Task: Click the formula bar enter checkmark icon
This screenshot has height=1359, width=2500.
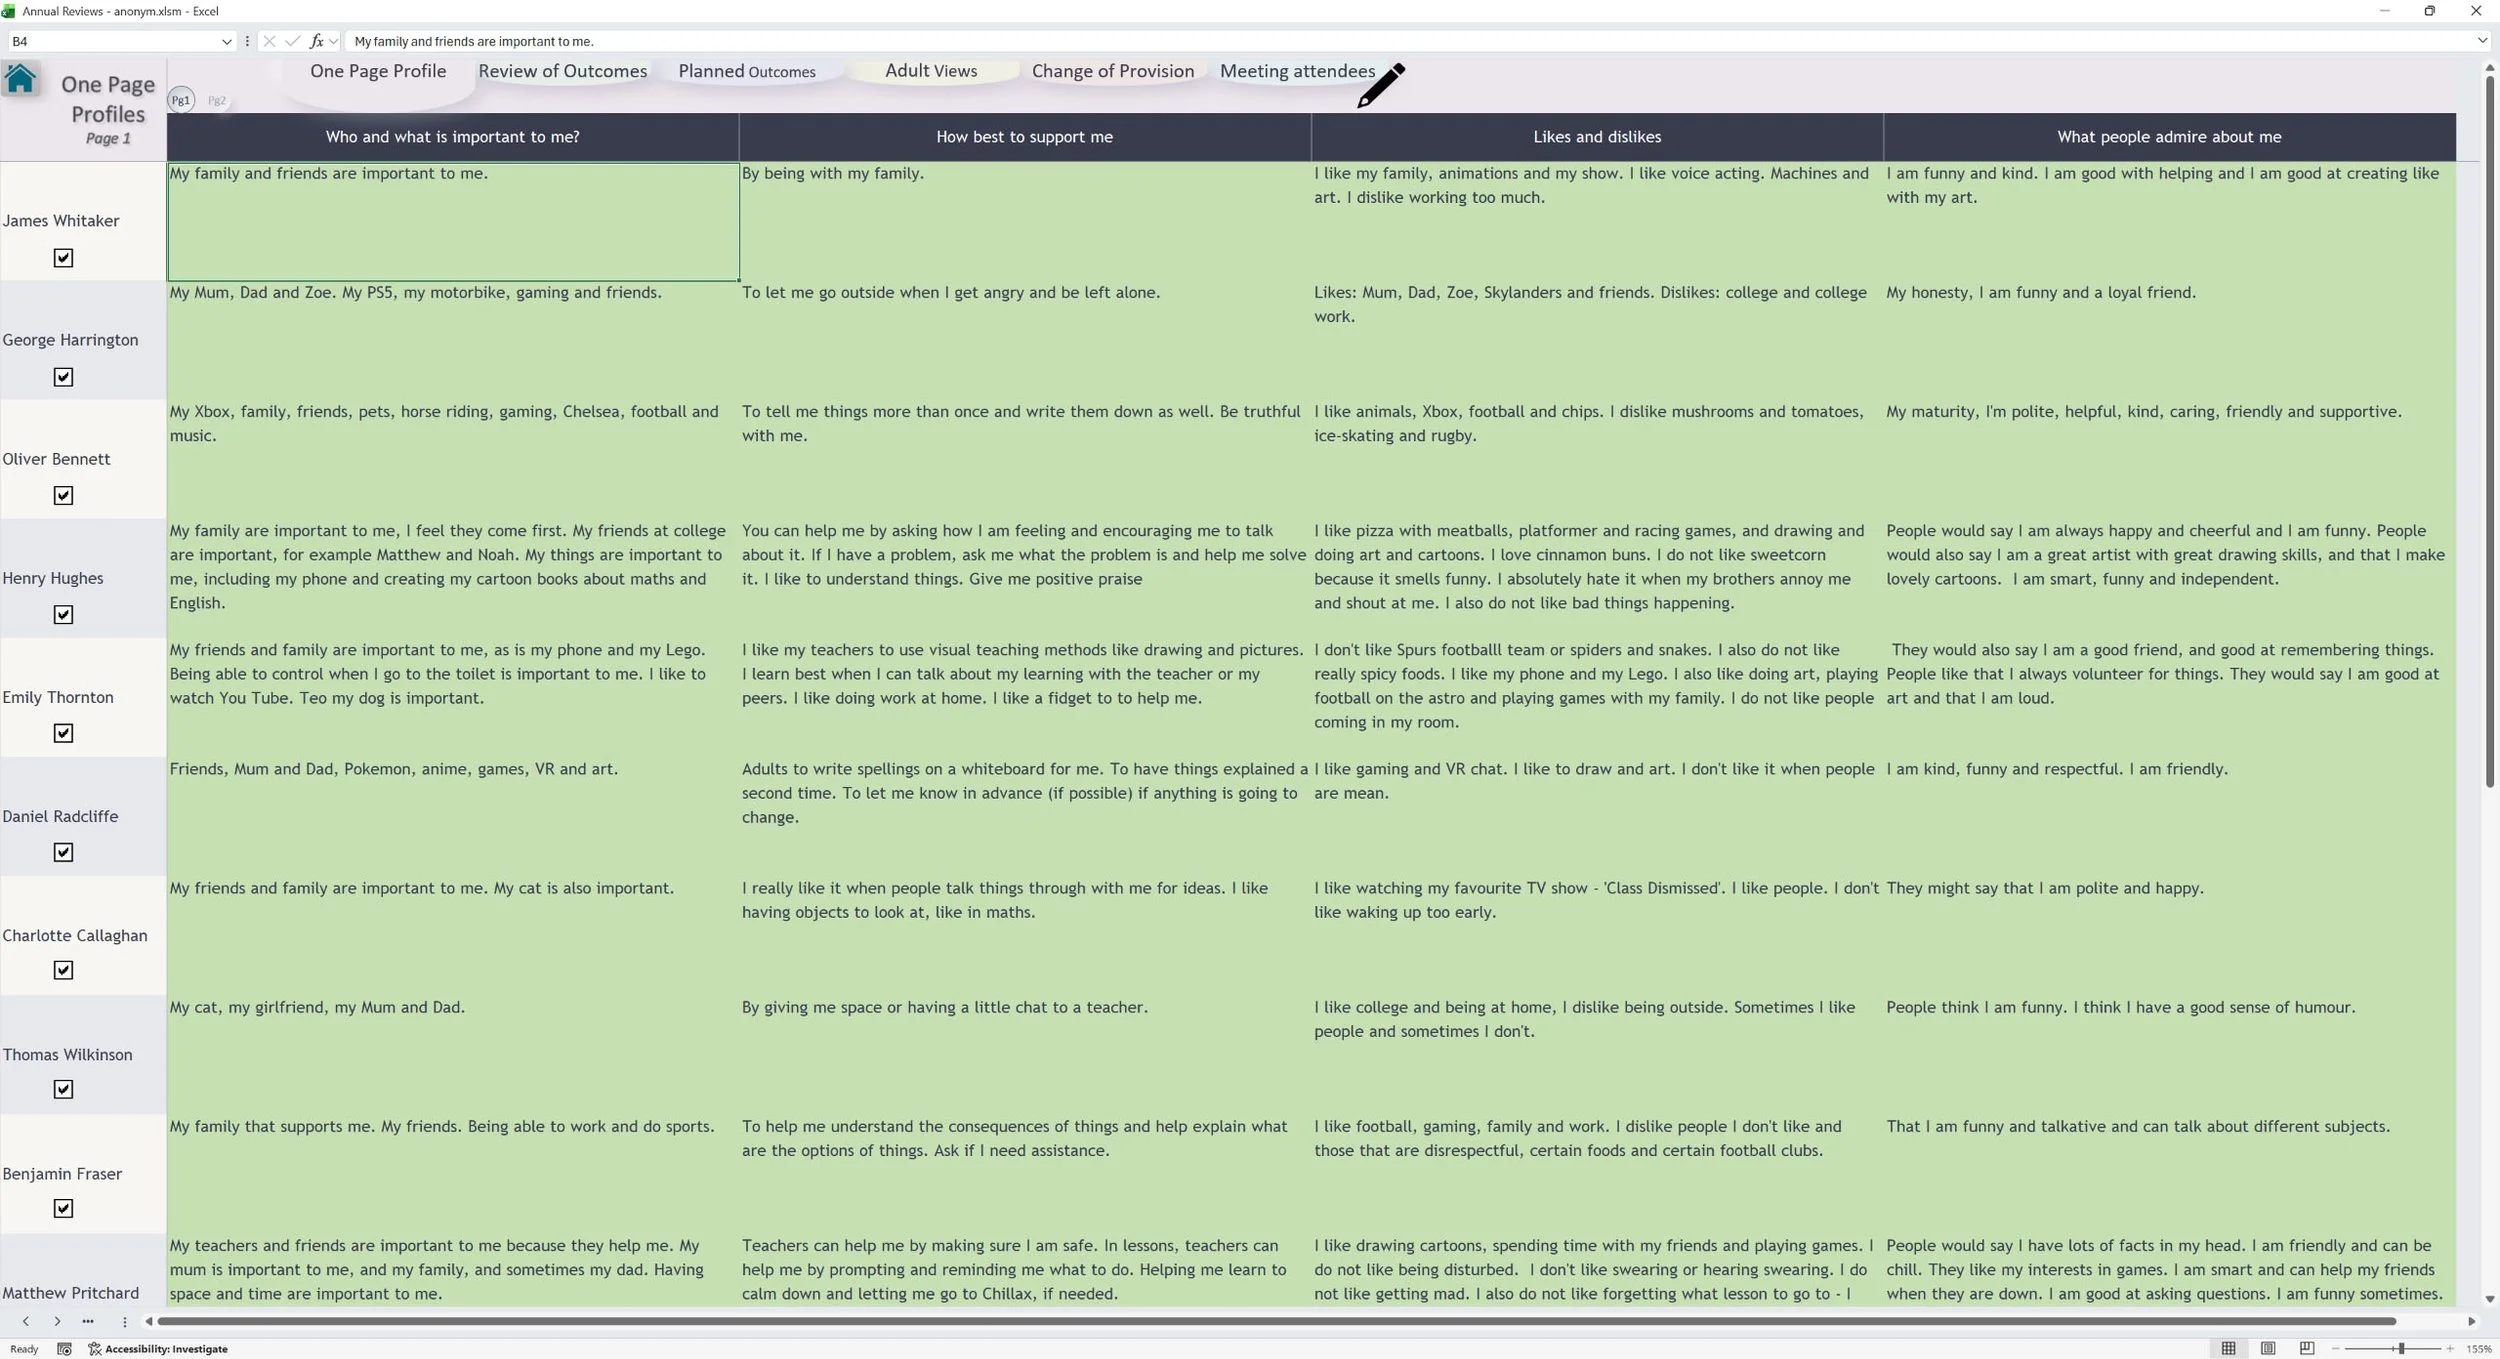Action: coord(292,41)
